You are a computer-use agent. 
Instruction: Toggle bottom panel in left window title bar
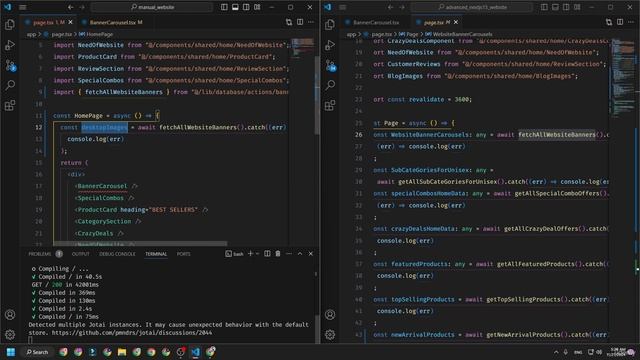235,7
